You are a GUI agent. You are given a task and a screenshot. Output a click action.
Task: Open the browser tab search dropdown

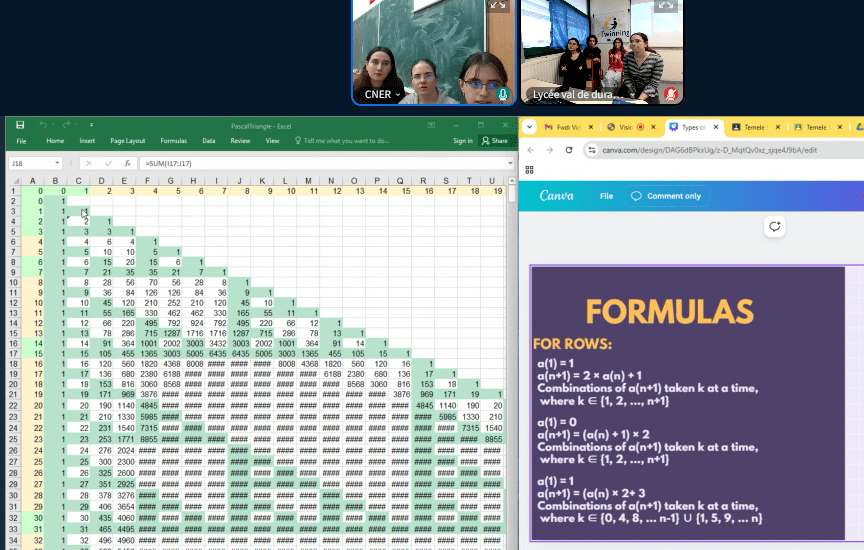pyautogui.click(x=529, y=127)
